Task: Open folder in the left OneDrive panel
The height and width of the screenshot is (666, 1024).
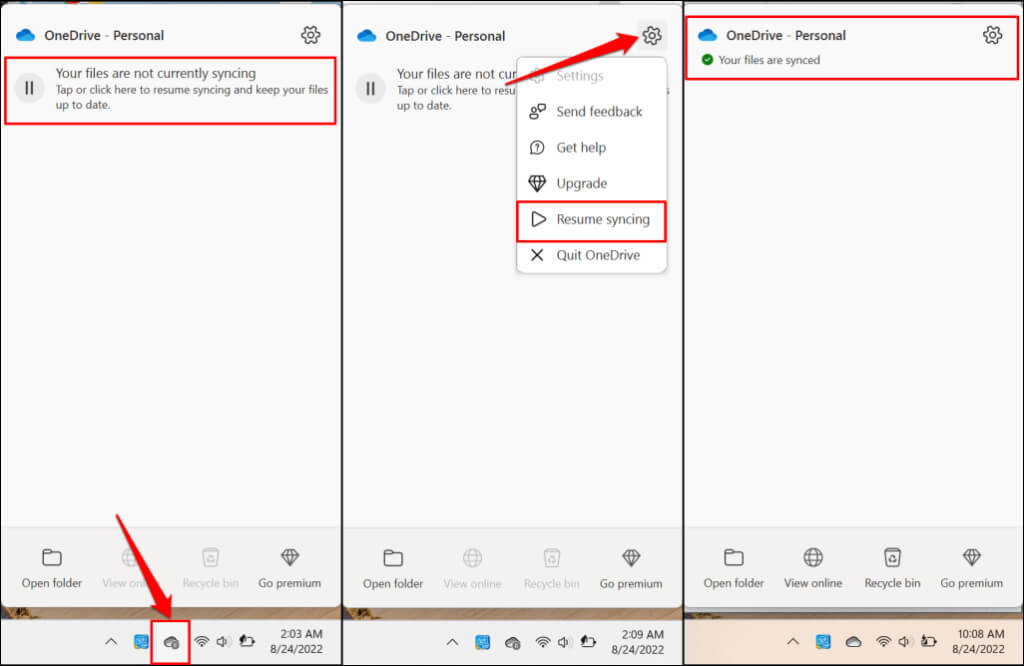Action: click(x=52, y=569)
